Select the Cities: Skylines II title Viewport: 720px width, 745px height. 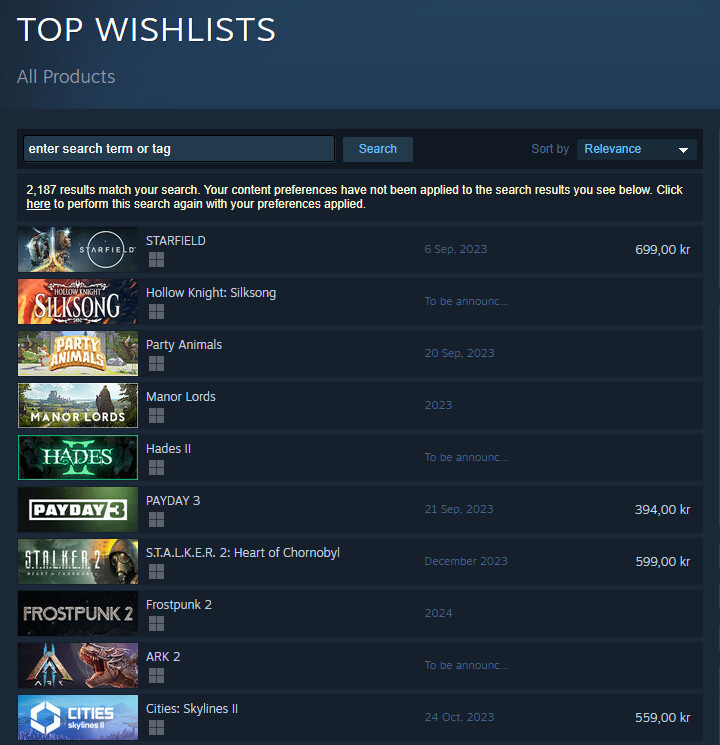pos(192,708)
